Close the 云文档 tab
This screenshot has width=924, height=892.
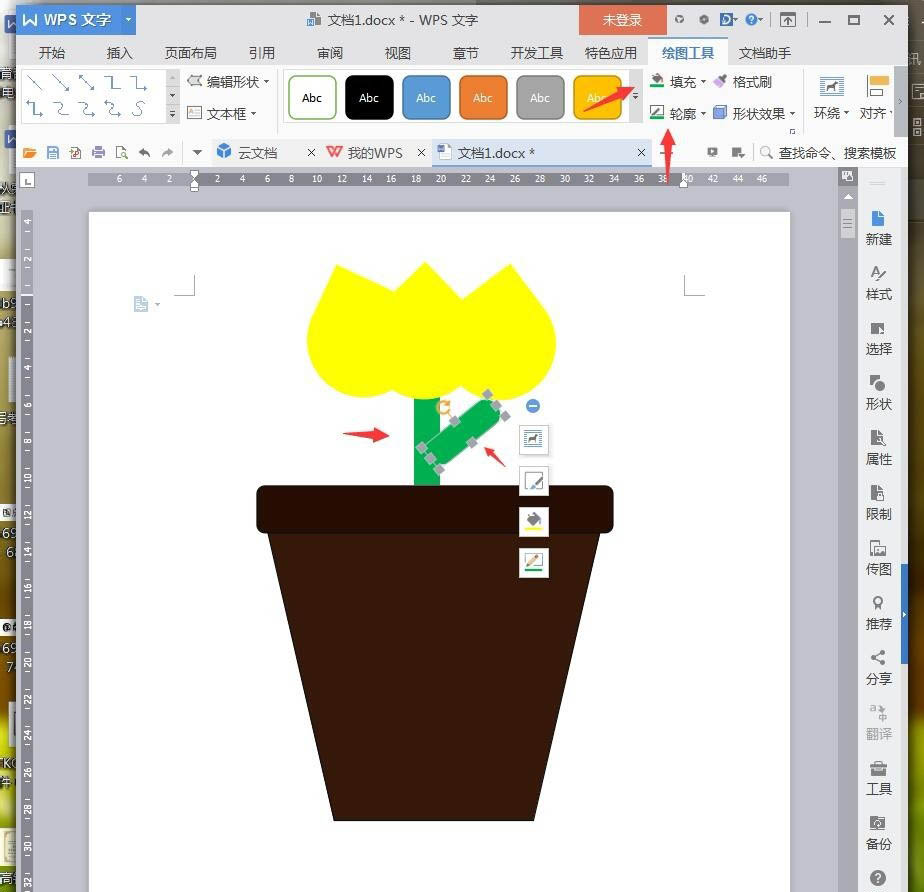[311, 153]
